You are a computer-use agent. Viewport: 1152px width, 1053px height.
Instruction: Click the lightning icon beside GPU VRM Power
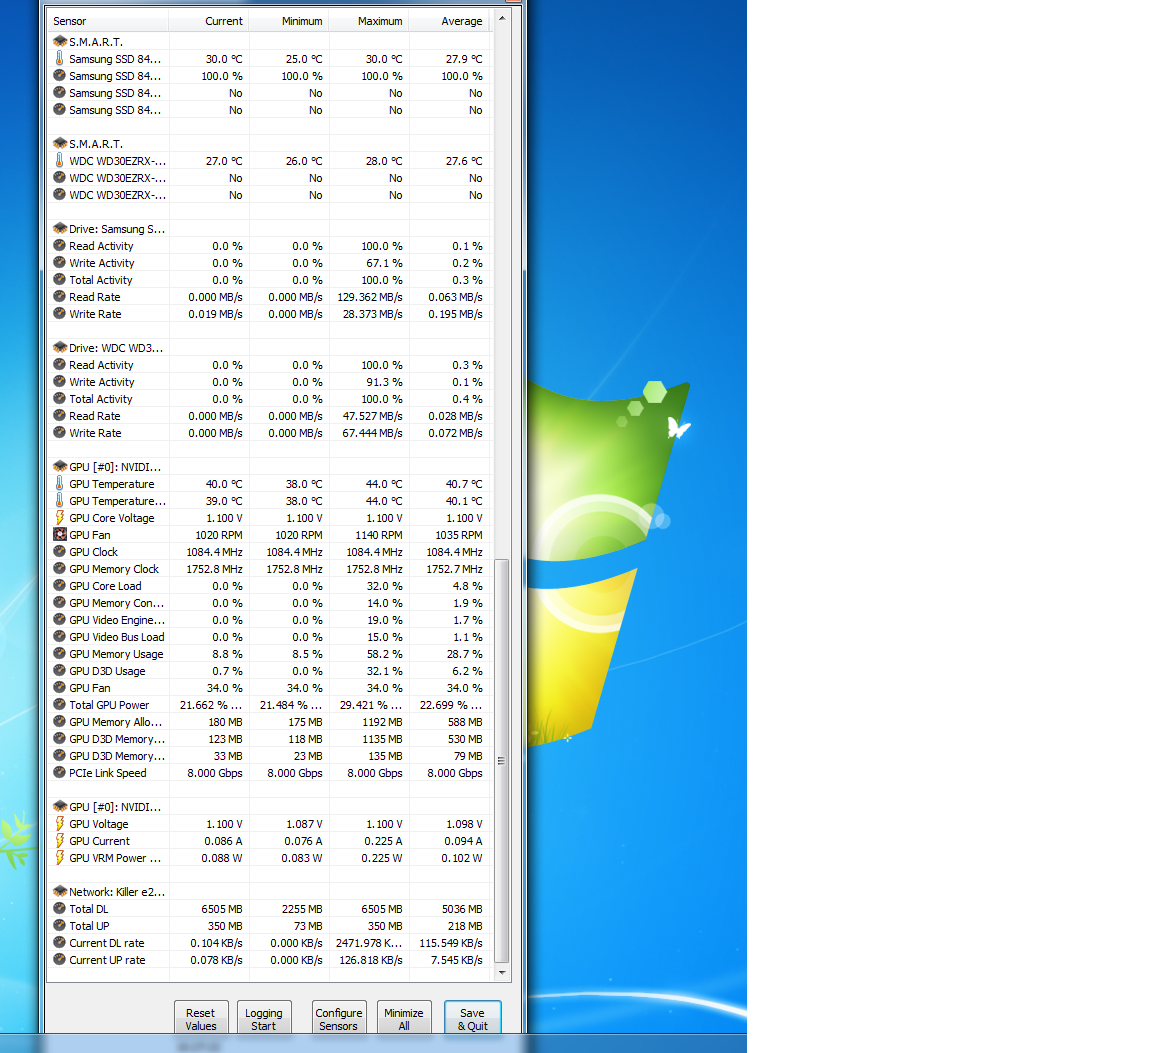pos(60,857)
